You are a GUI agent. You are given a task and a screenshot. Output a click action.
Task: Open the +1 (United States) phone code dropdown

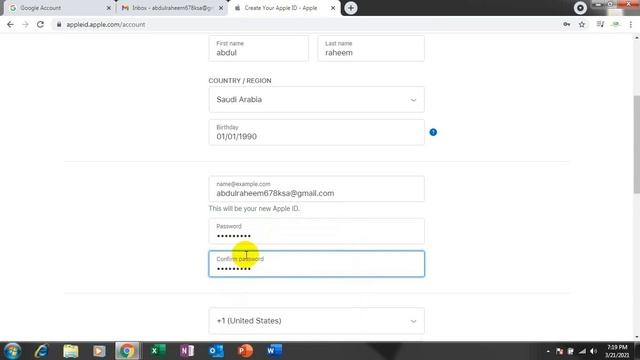316,321
